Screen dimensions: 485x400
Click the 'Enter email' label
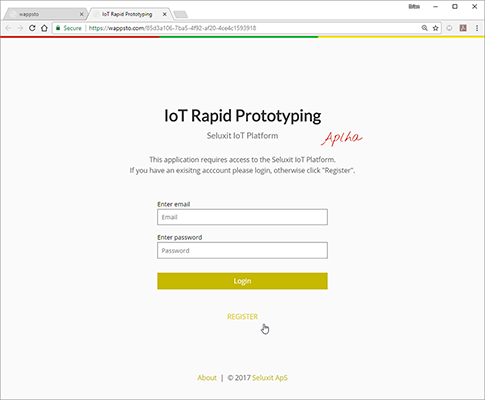174,204
